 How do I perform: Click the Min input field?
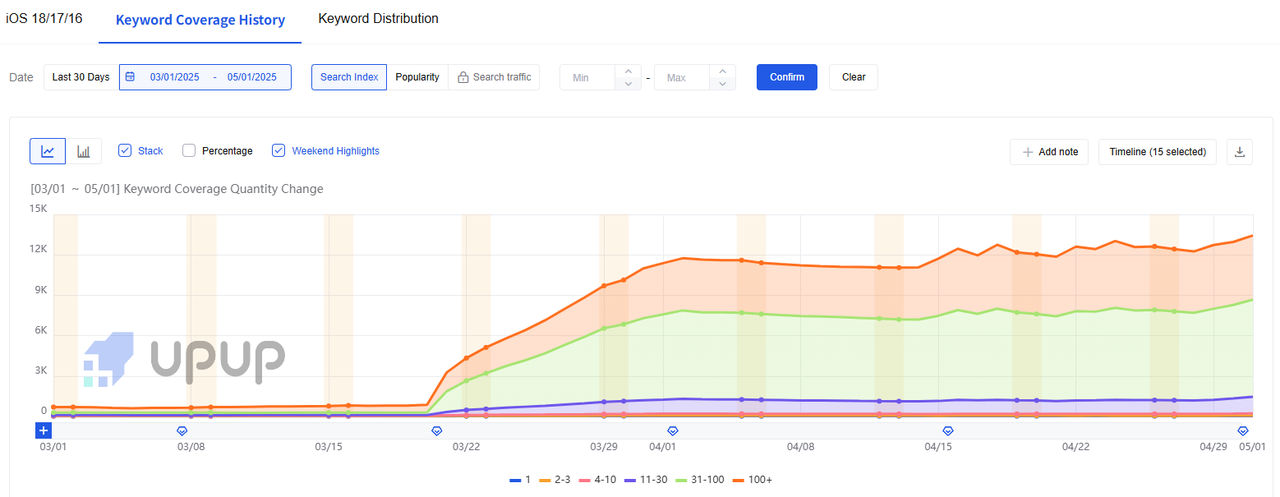[587, 77]
